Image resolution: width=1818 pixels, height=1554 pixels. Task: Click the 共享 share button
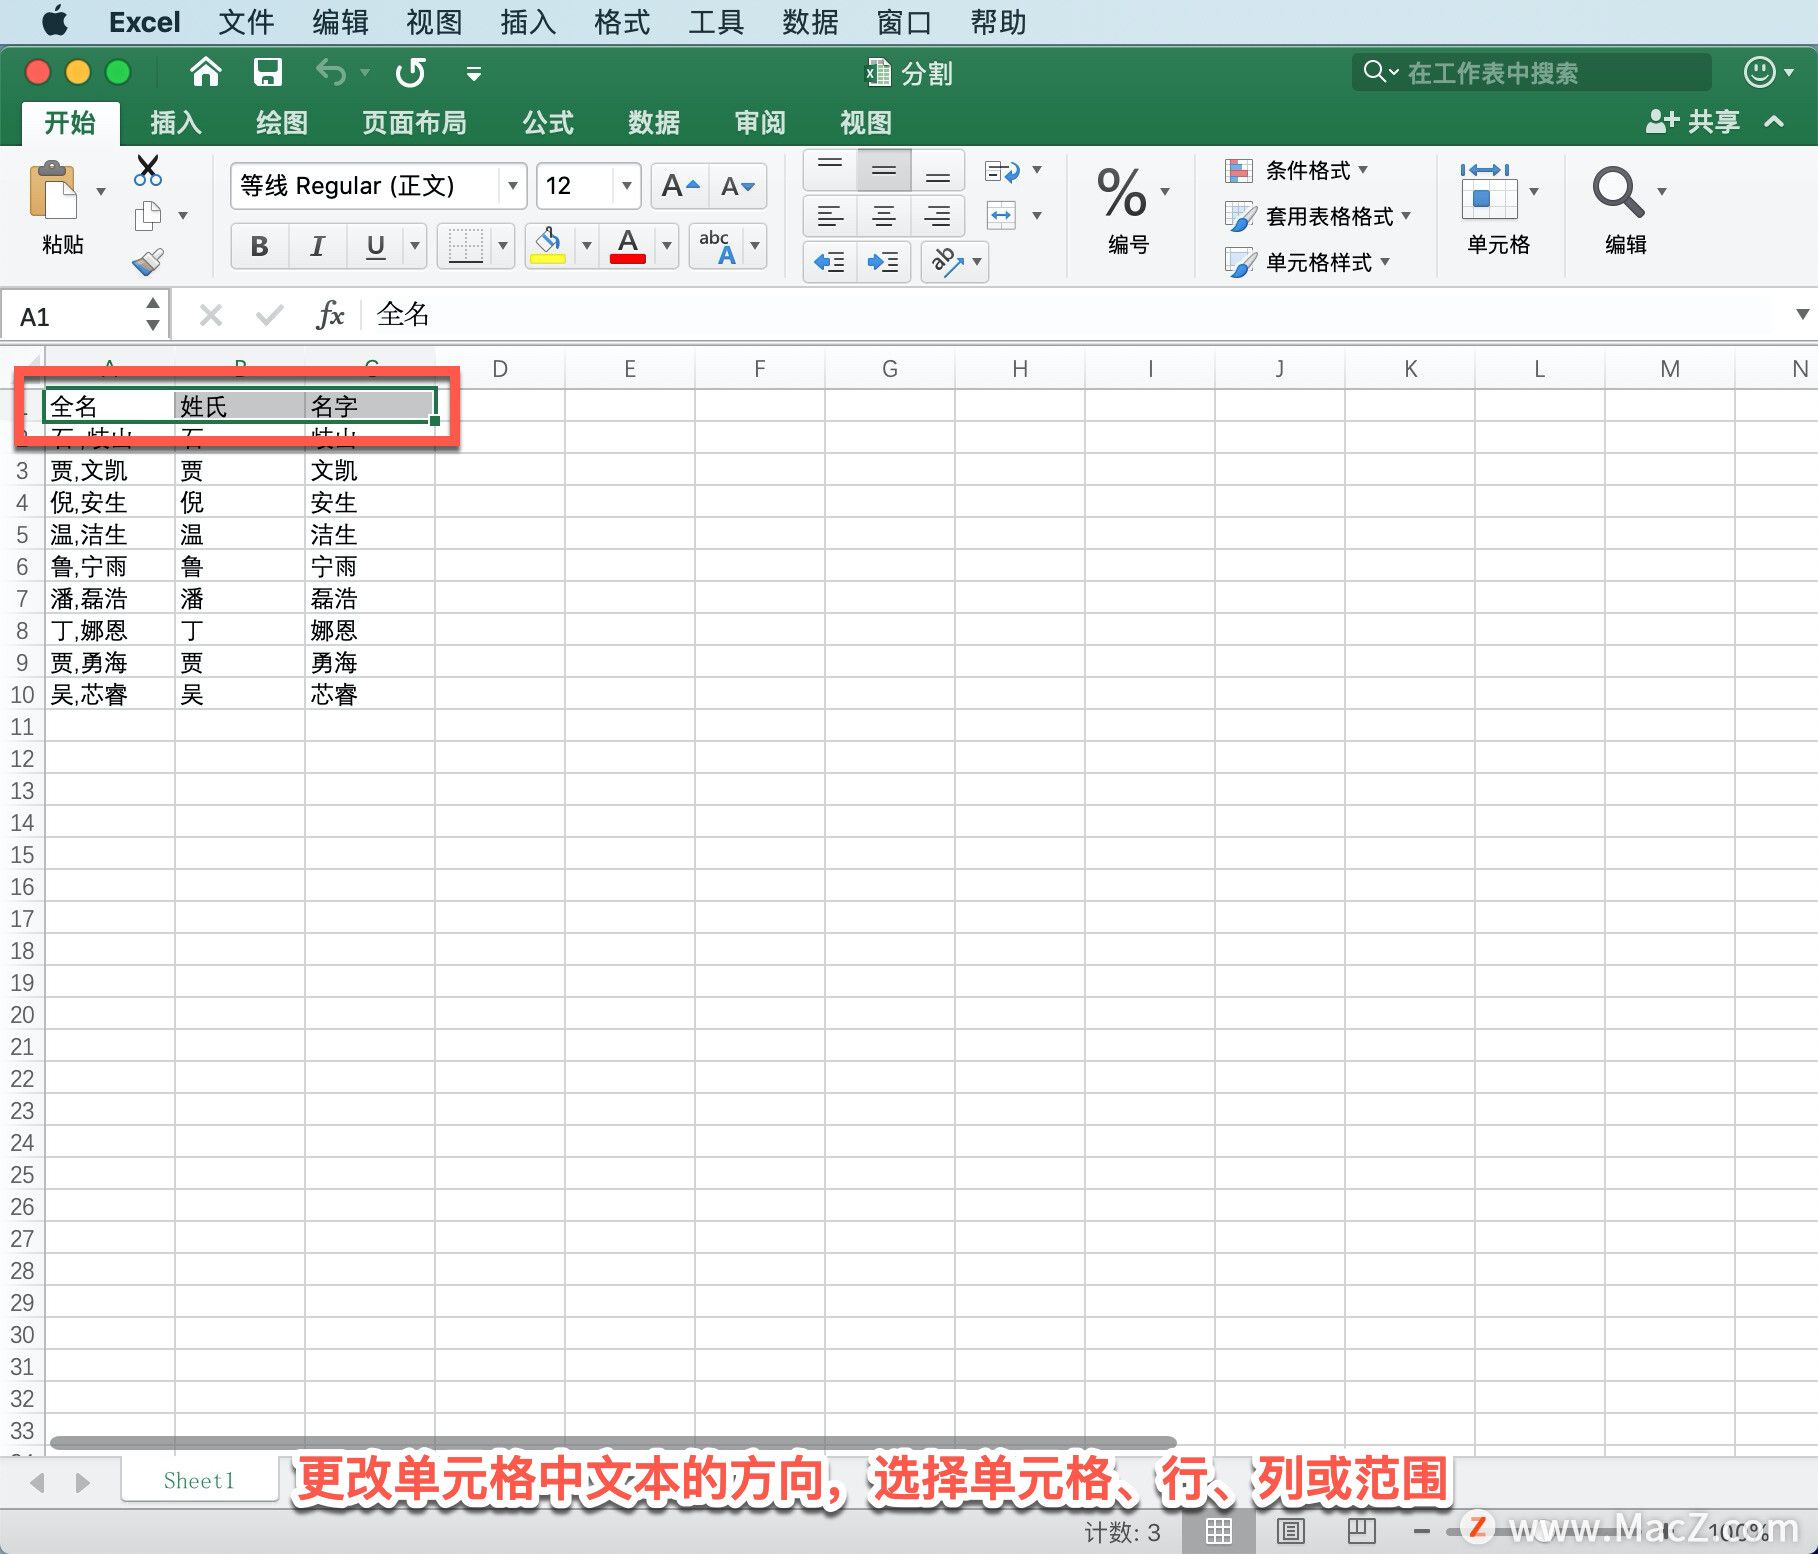pyautogui.click(x=1692, y=122)
